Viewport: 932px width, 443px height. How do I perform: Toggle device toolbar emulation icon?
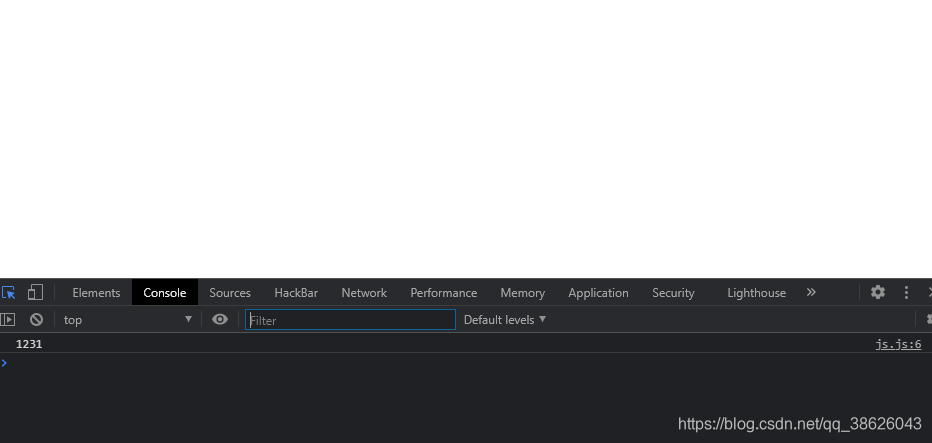point(36,293)
